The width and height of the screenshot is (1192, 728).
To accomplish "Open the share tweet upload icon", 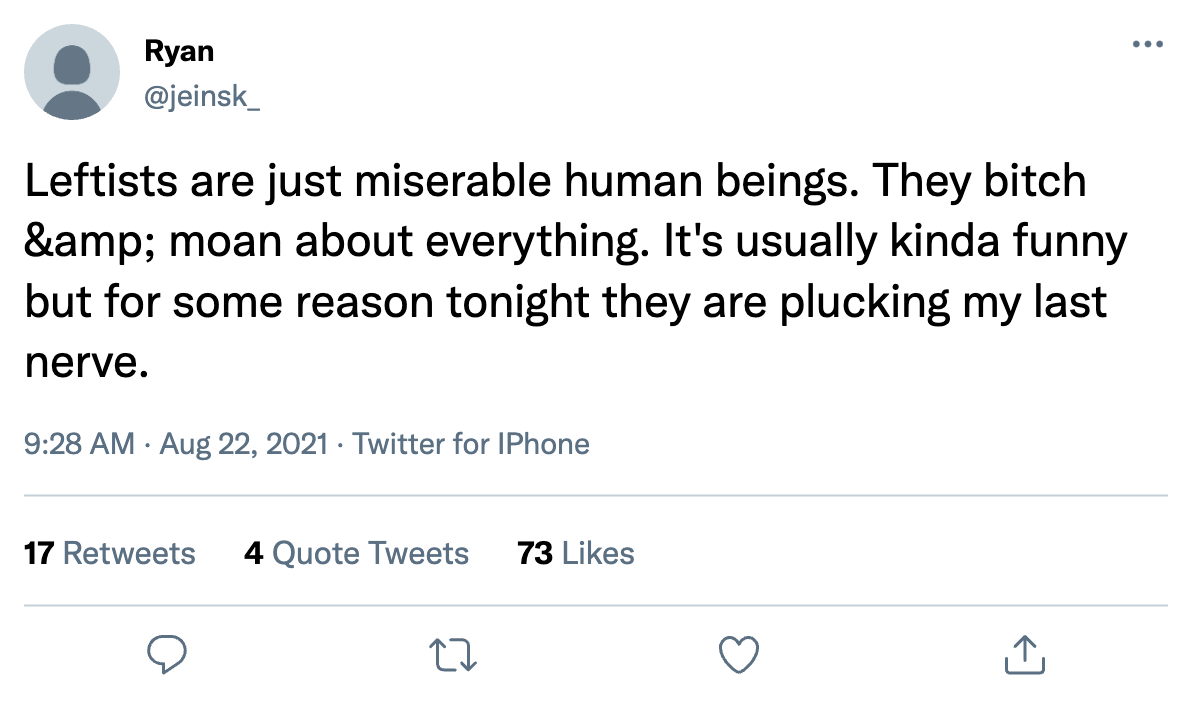I will click(1024, 655).
